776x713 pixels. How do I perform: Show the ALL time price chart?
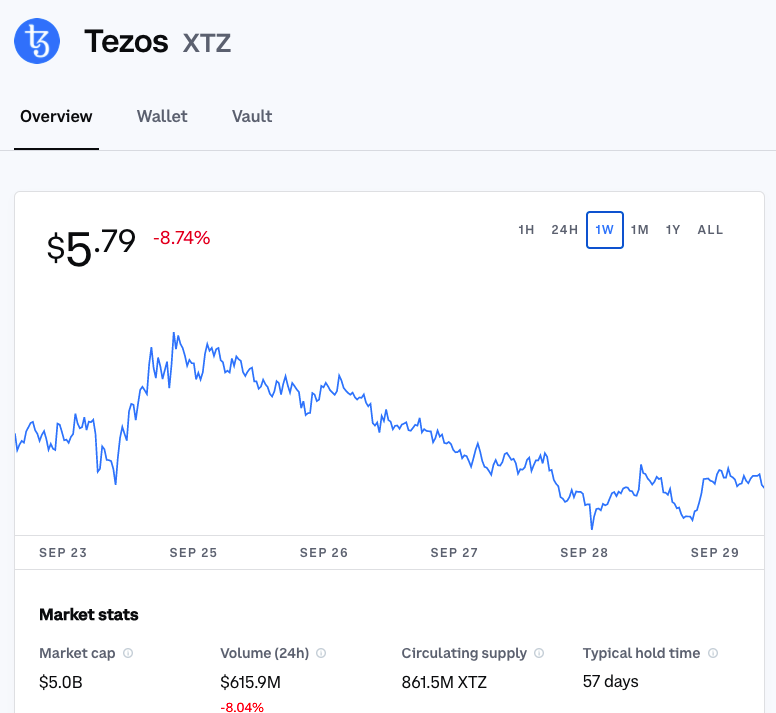coord(710,230)
